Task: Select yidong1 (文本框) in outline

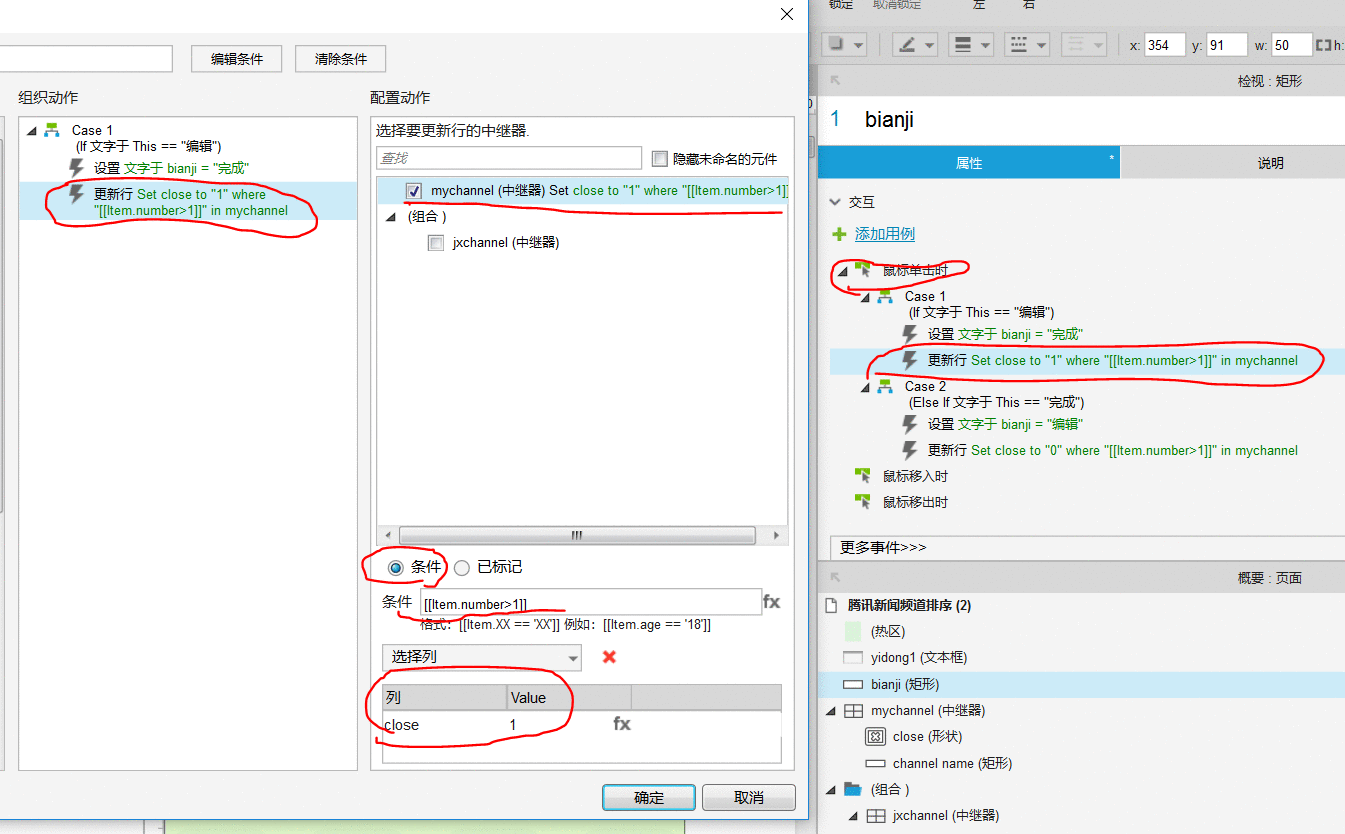Action: 919,657
